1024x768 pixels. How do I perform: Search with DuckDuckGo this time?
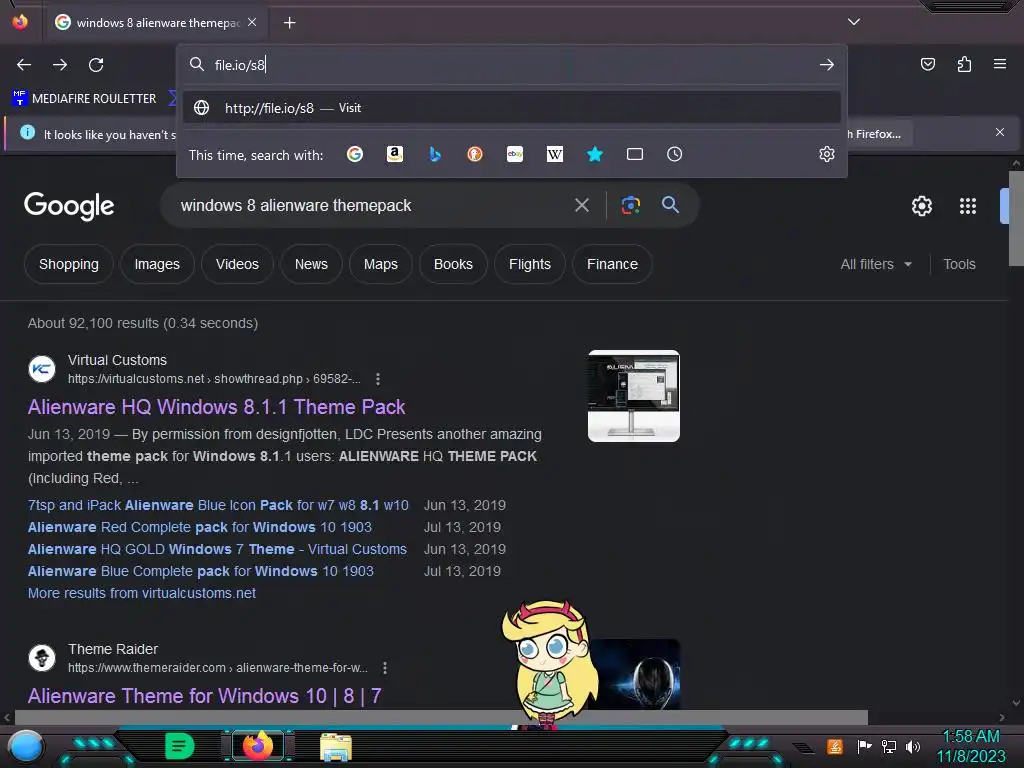475,154
